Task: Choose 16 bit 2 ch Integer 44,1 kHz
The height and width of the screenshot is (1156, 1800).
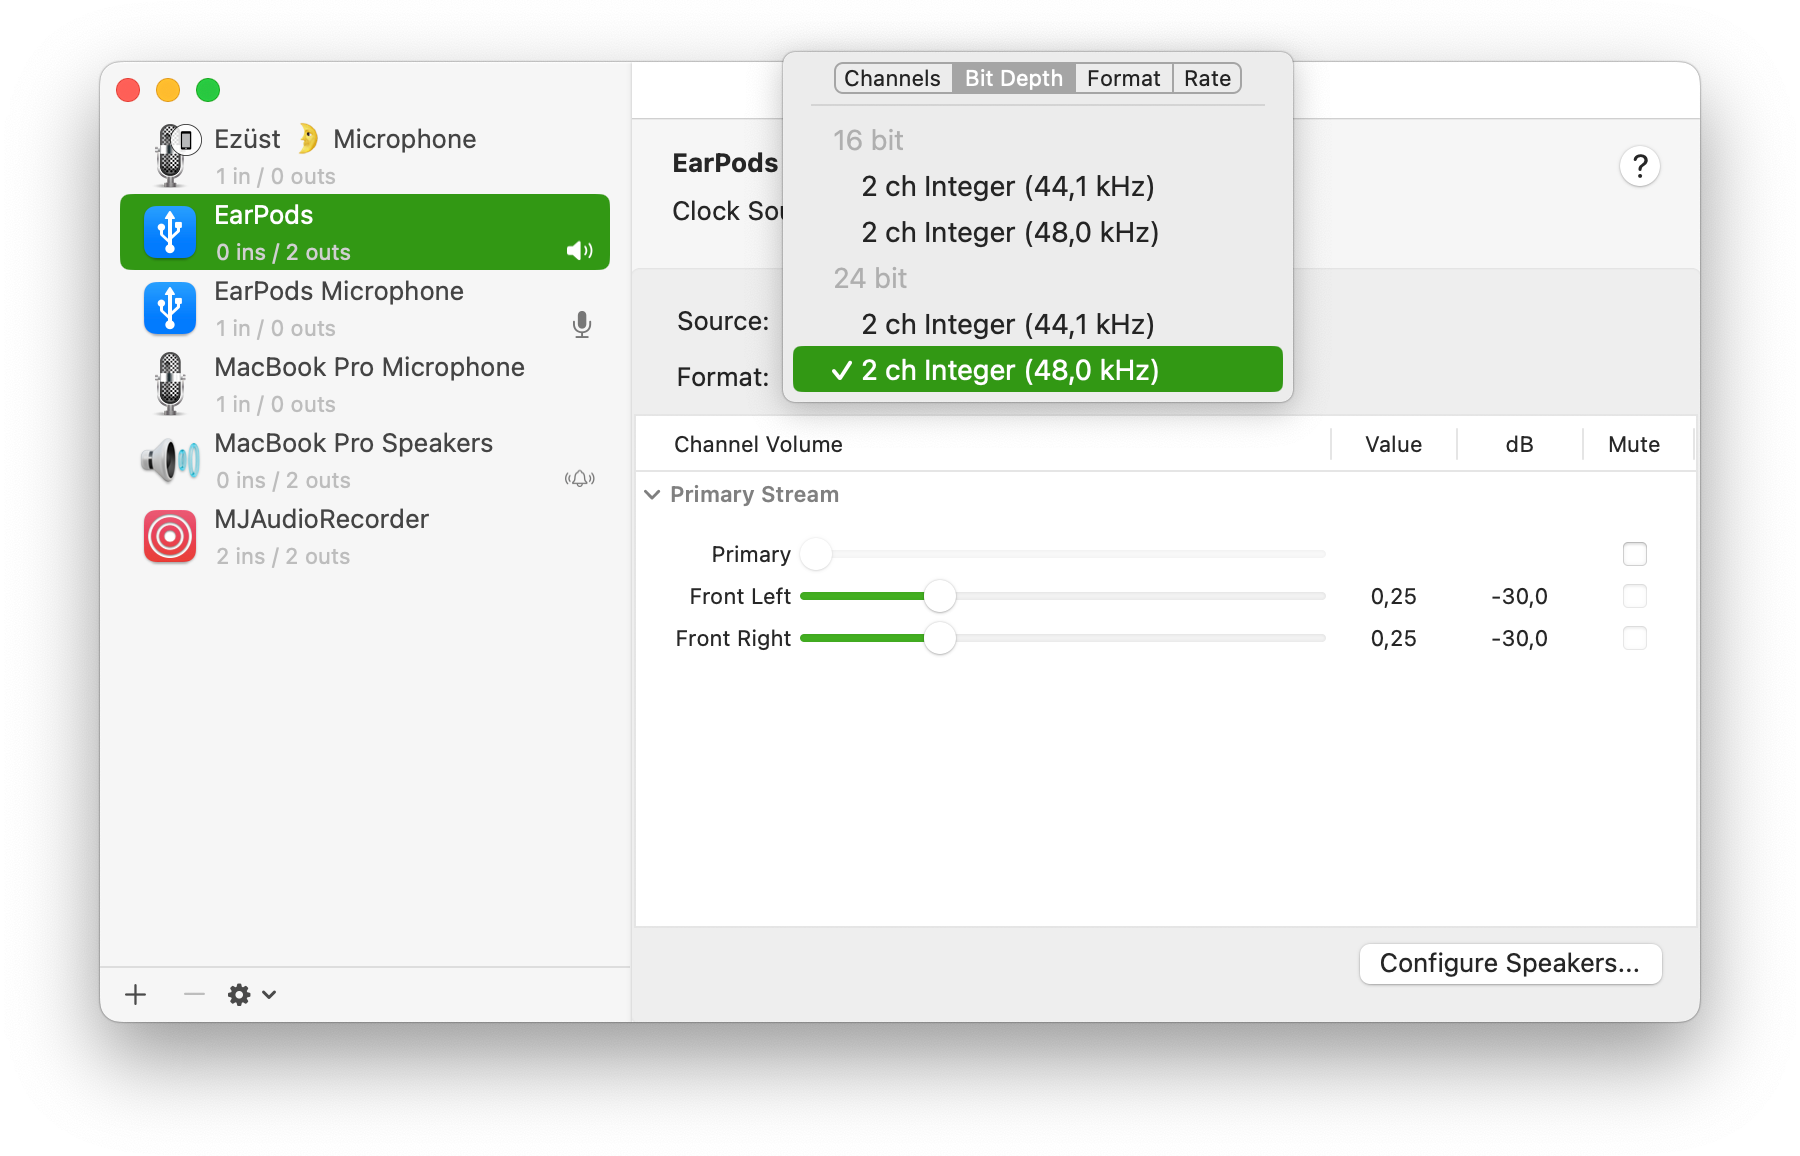Action: pyautogui.click(x=1007, y=187)
